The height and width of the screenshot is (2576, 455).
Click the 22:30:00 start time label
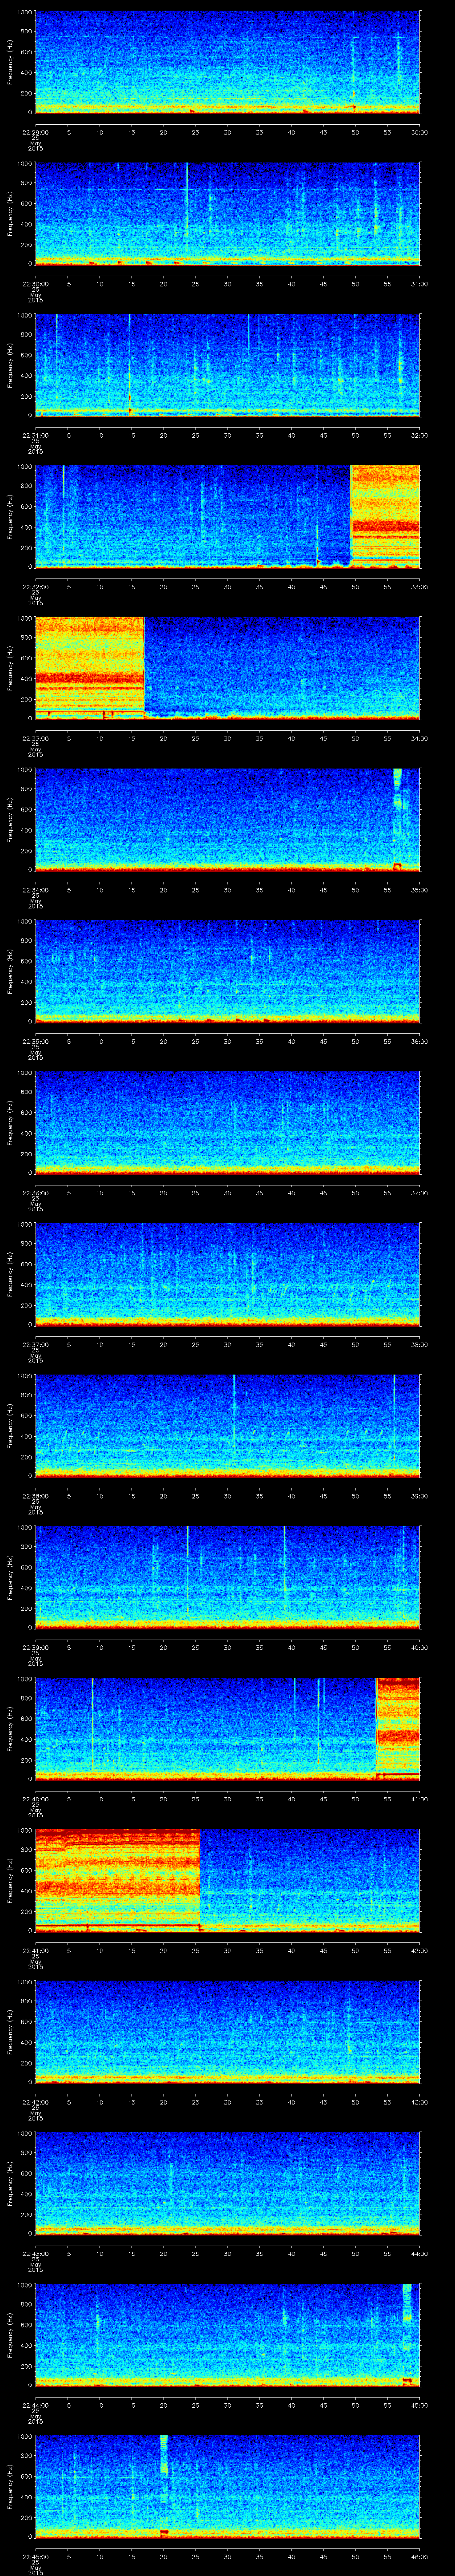(35, 284)
